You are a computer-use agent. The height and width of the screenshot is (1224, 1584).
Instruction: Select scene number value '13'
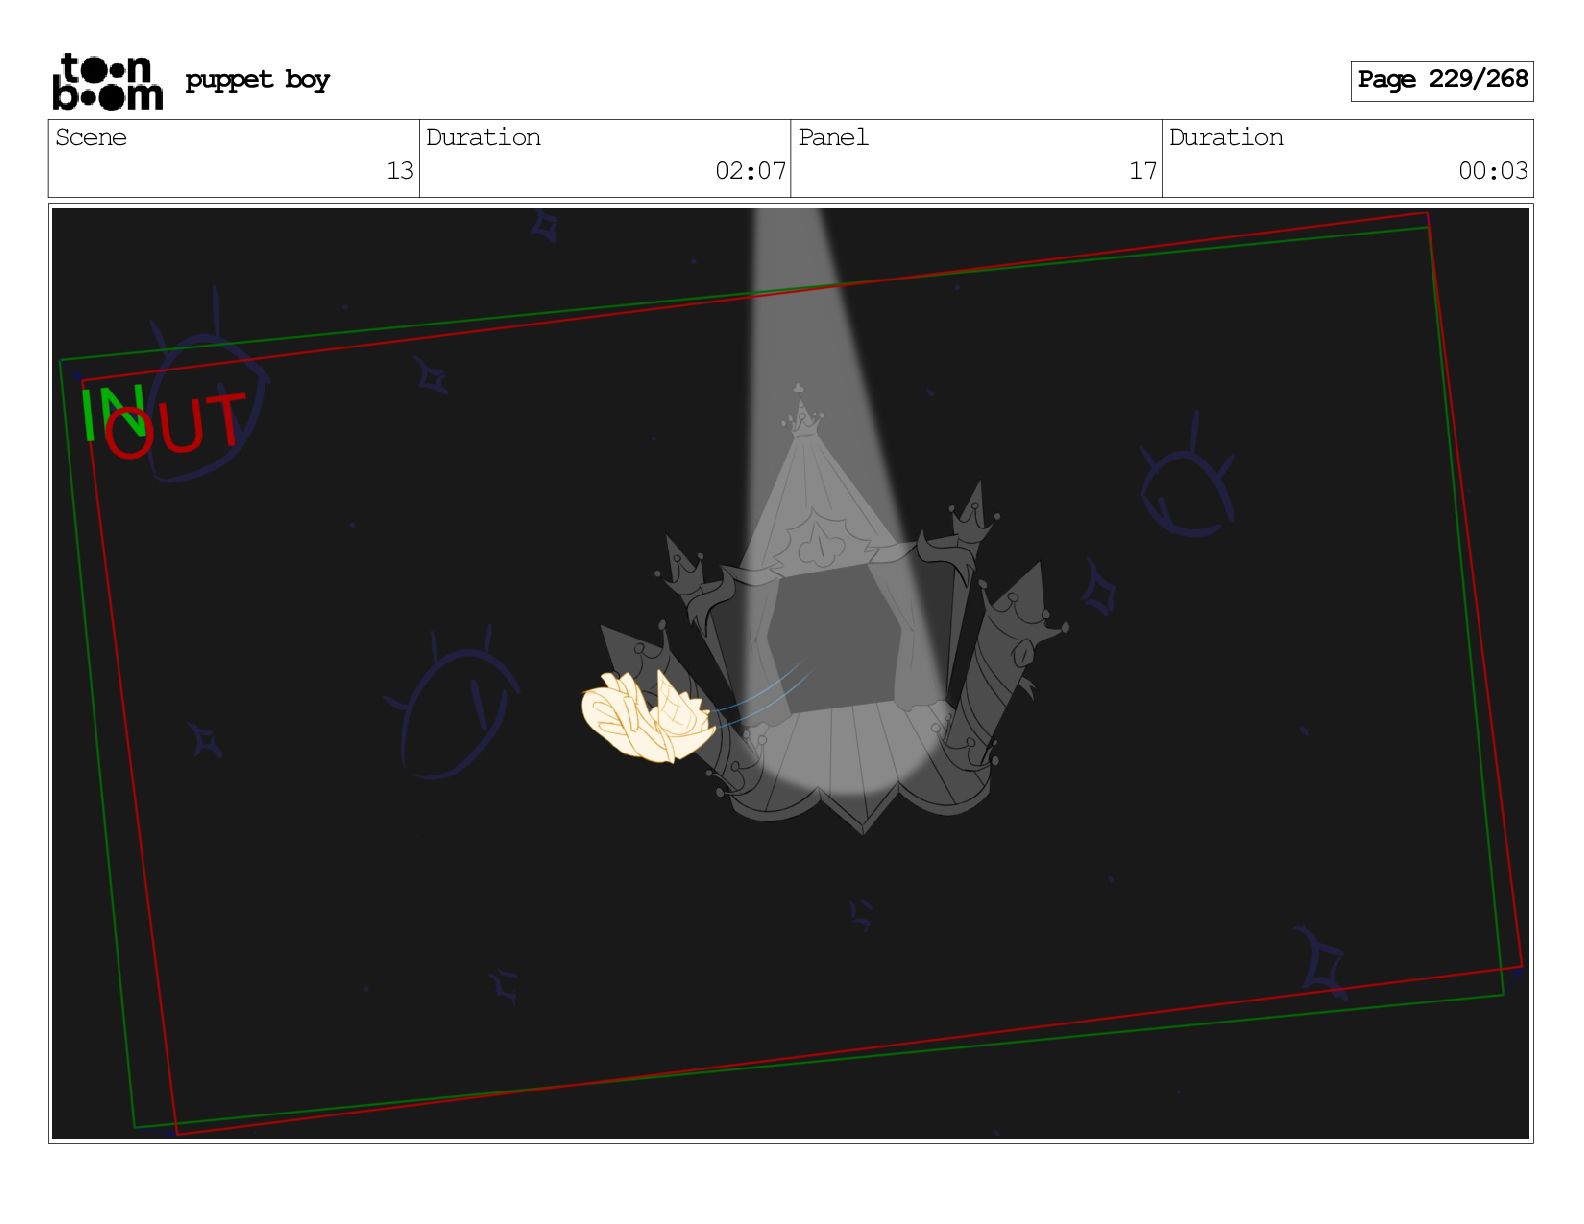click(x=400, y=171)
